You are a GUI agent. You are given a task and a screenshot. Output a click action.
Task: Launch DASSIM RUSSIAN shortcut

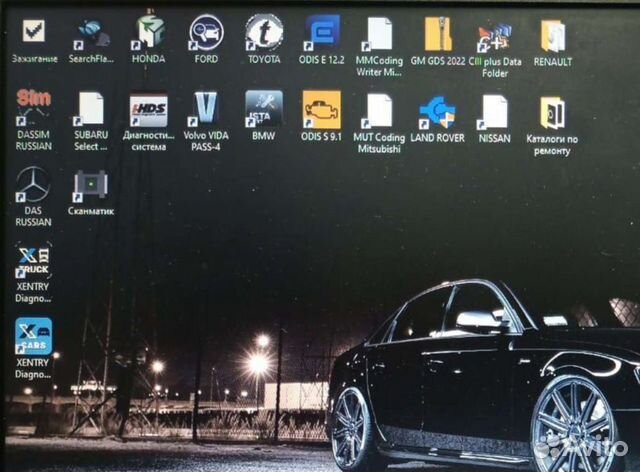pyautogui.click(x=33, y=108)
